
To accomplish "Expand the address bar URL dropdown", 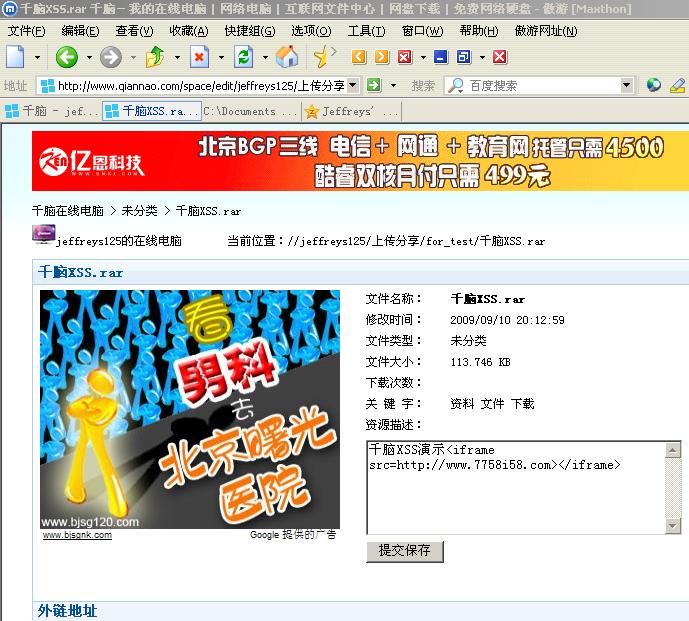I will (x=353, y=86).
